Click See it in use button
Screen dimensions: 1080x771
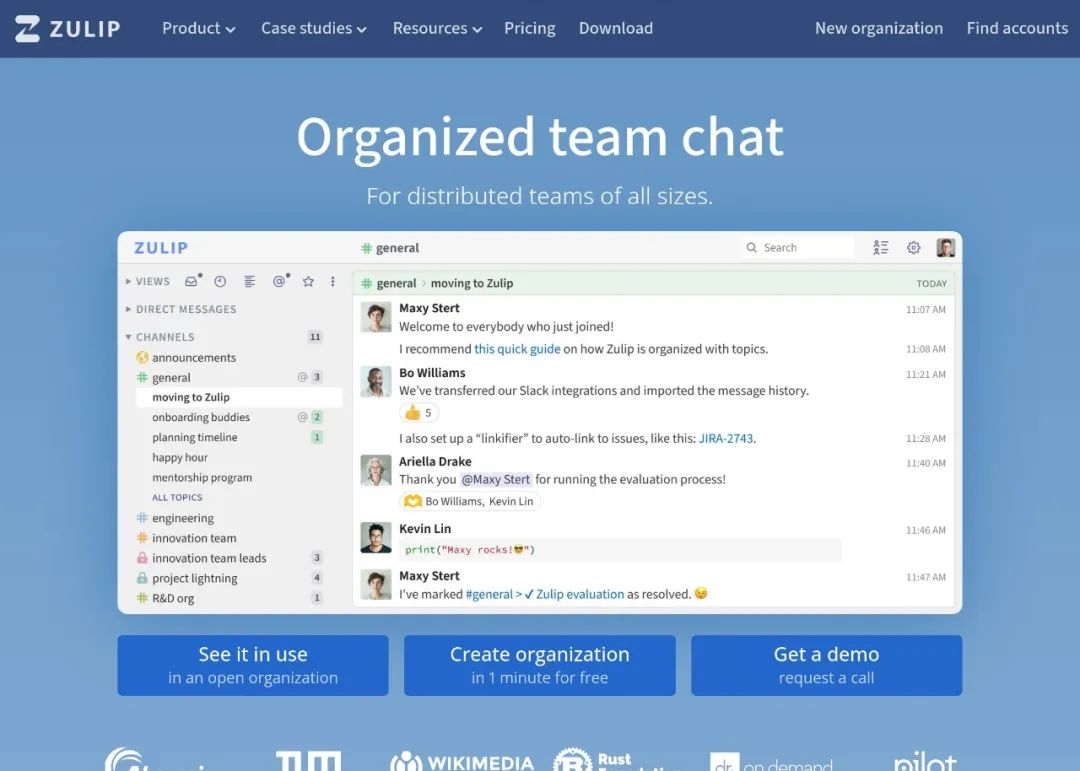253,665
